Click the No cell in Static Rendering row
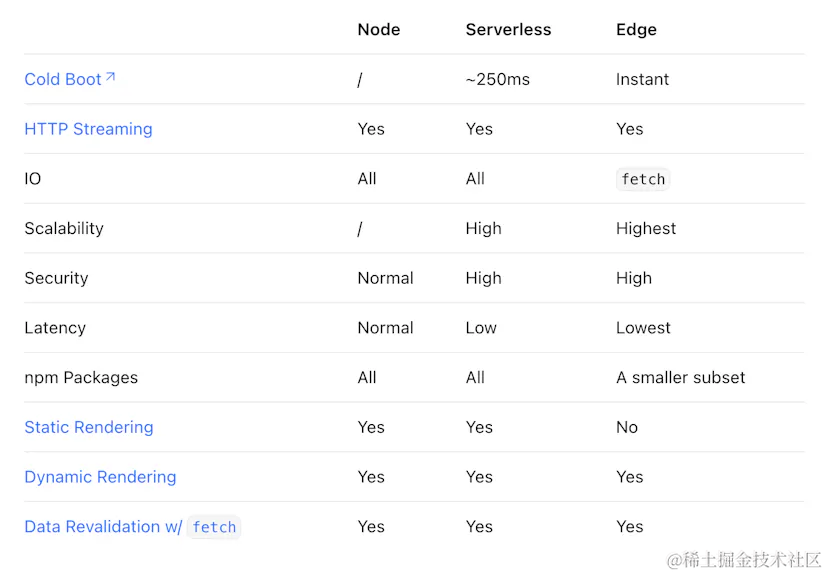 626,427
